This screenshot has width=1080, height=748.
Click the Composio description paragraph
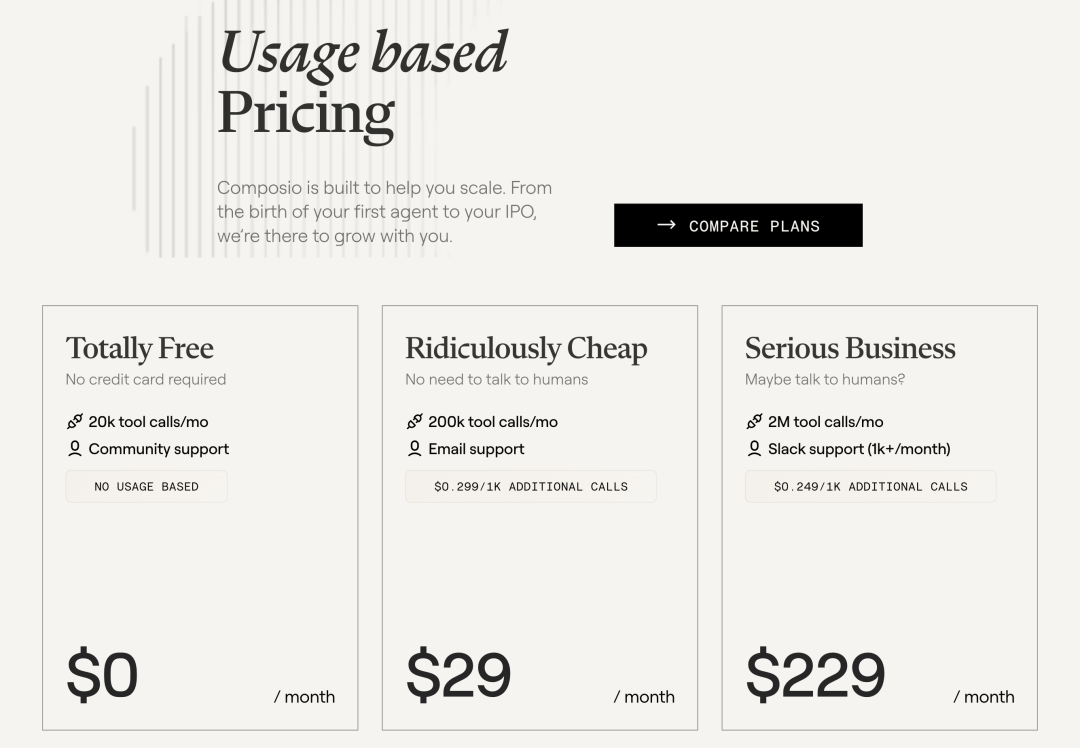[384, 212]
